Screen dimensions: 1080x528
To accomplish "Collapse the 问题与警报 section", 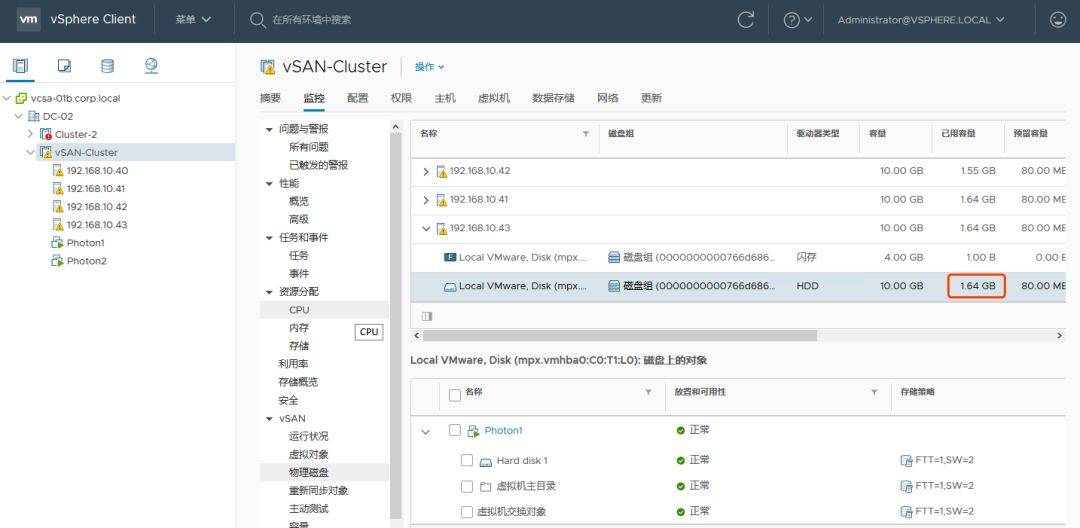I will [x=269, y=129].
